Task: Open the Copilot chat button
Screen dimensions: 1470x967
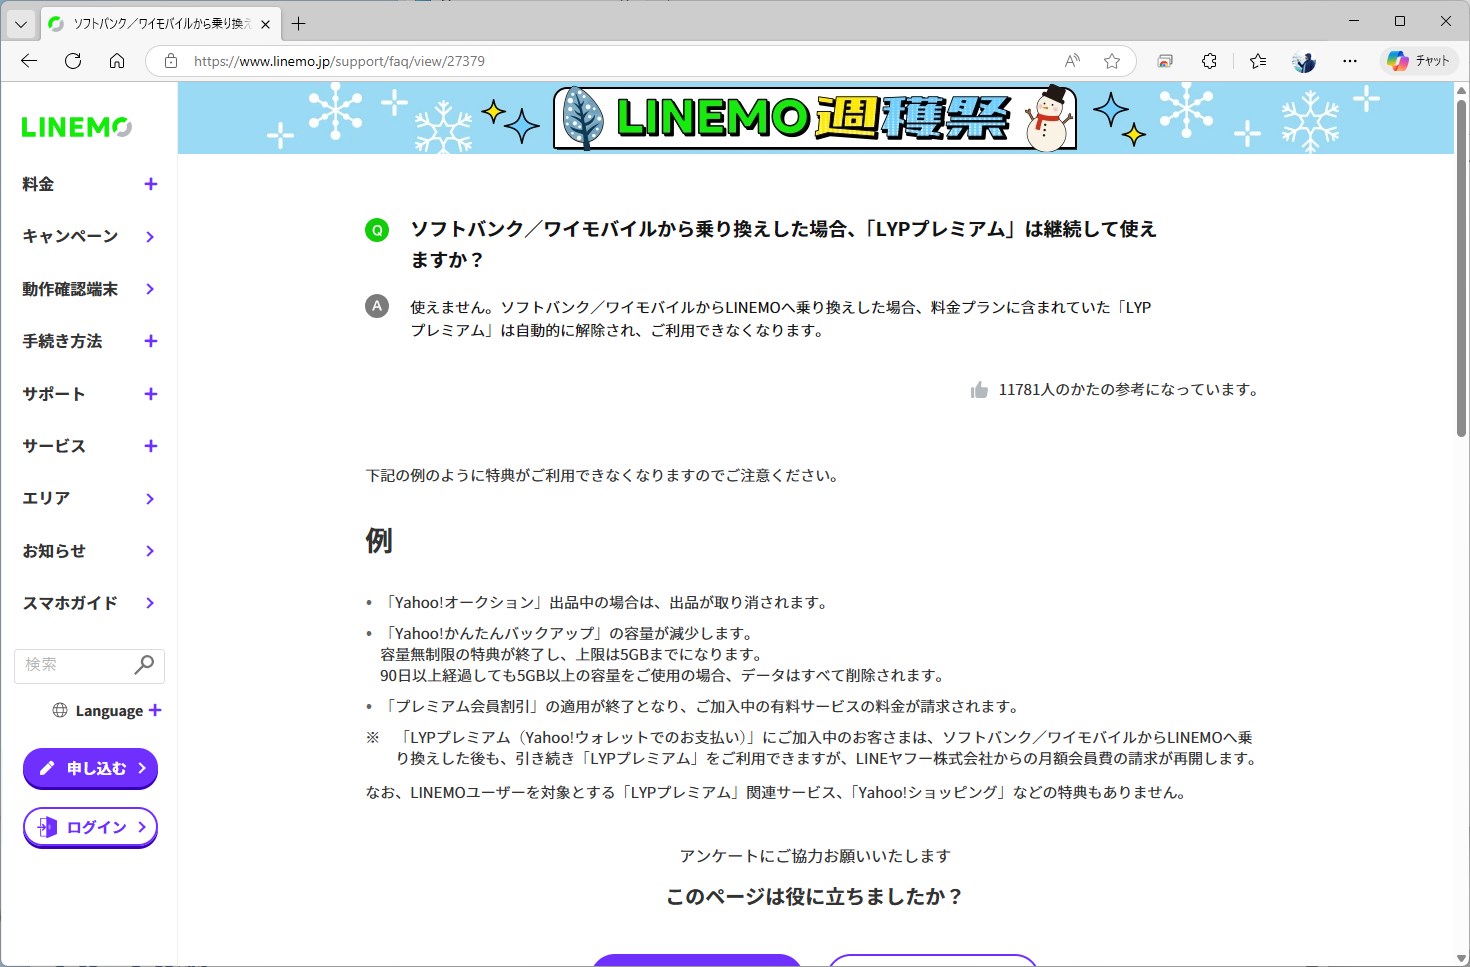Action: (x=1418, y=61)
